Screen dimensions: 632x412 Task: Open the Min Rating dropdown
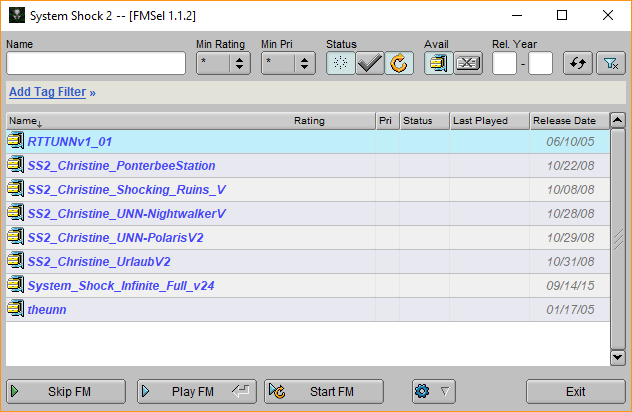click(x=223, y=63)
